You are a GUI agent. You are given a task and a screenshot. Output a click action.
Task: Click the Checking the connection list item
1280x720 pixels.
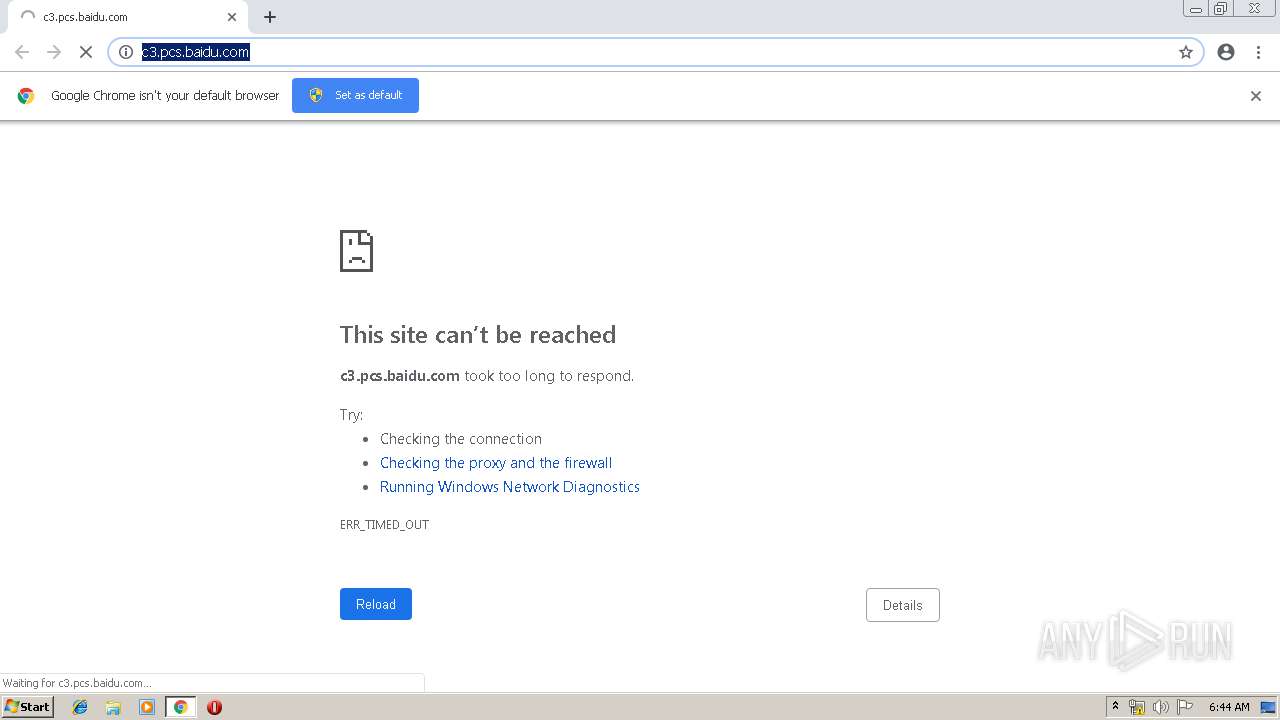(461, 439)
